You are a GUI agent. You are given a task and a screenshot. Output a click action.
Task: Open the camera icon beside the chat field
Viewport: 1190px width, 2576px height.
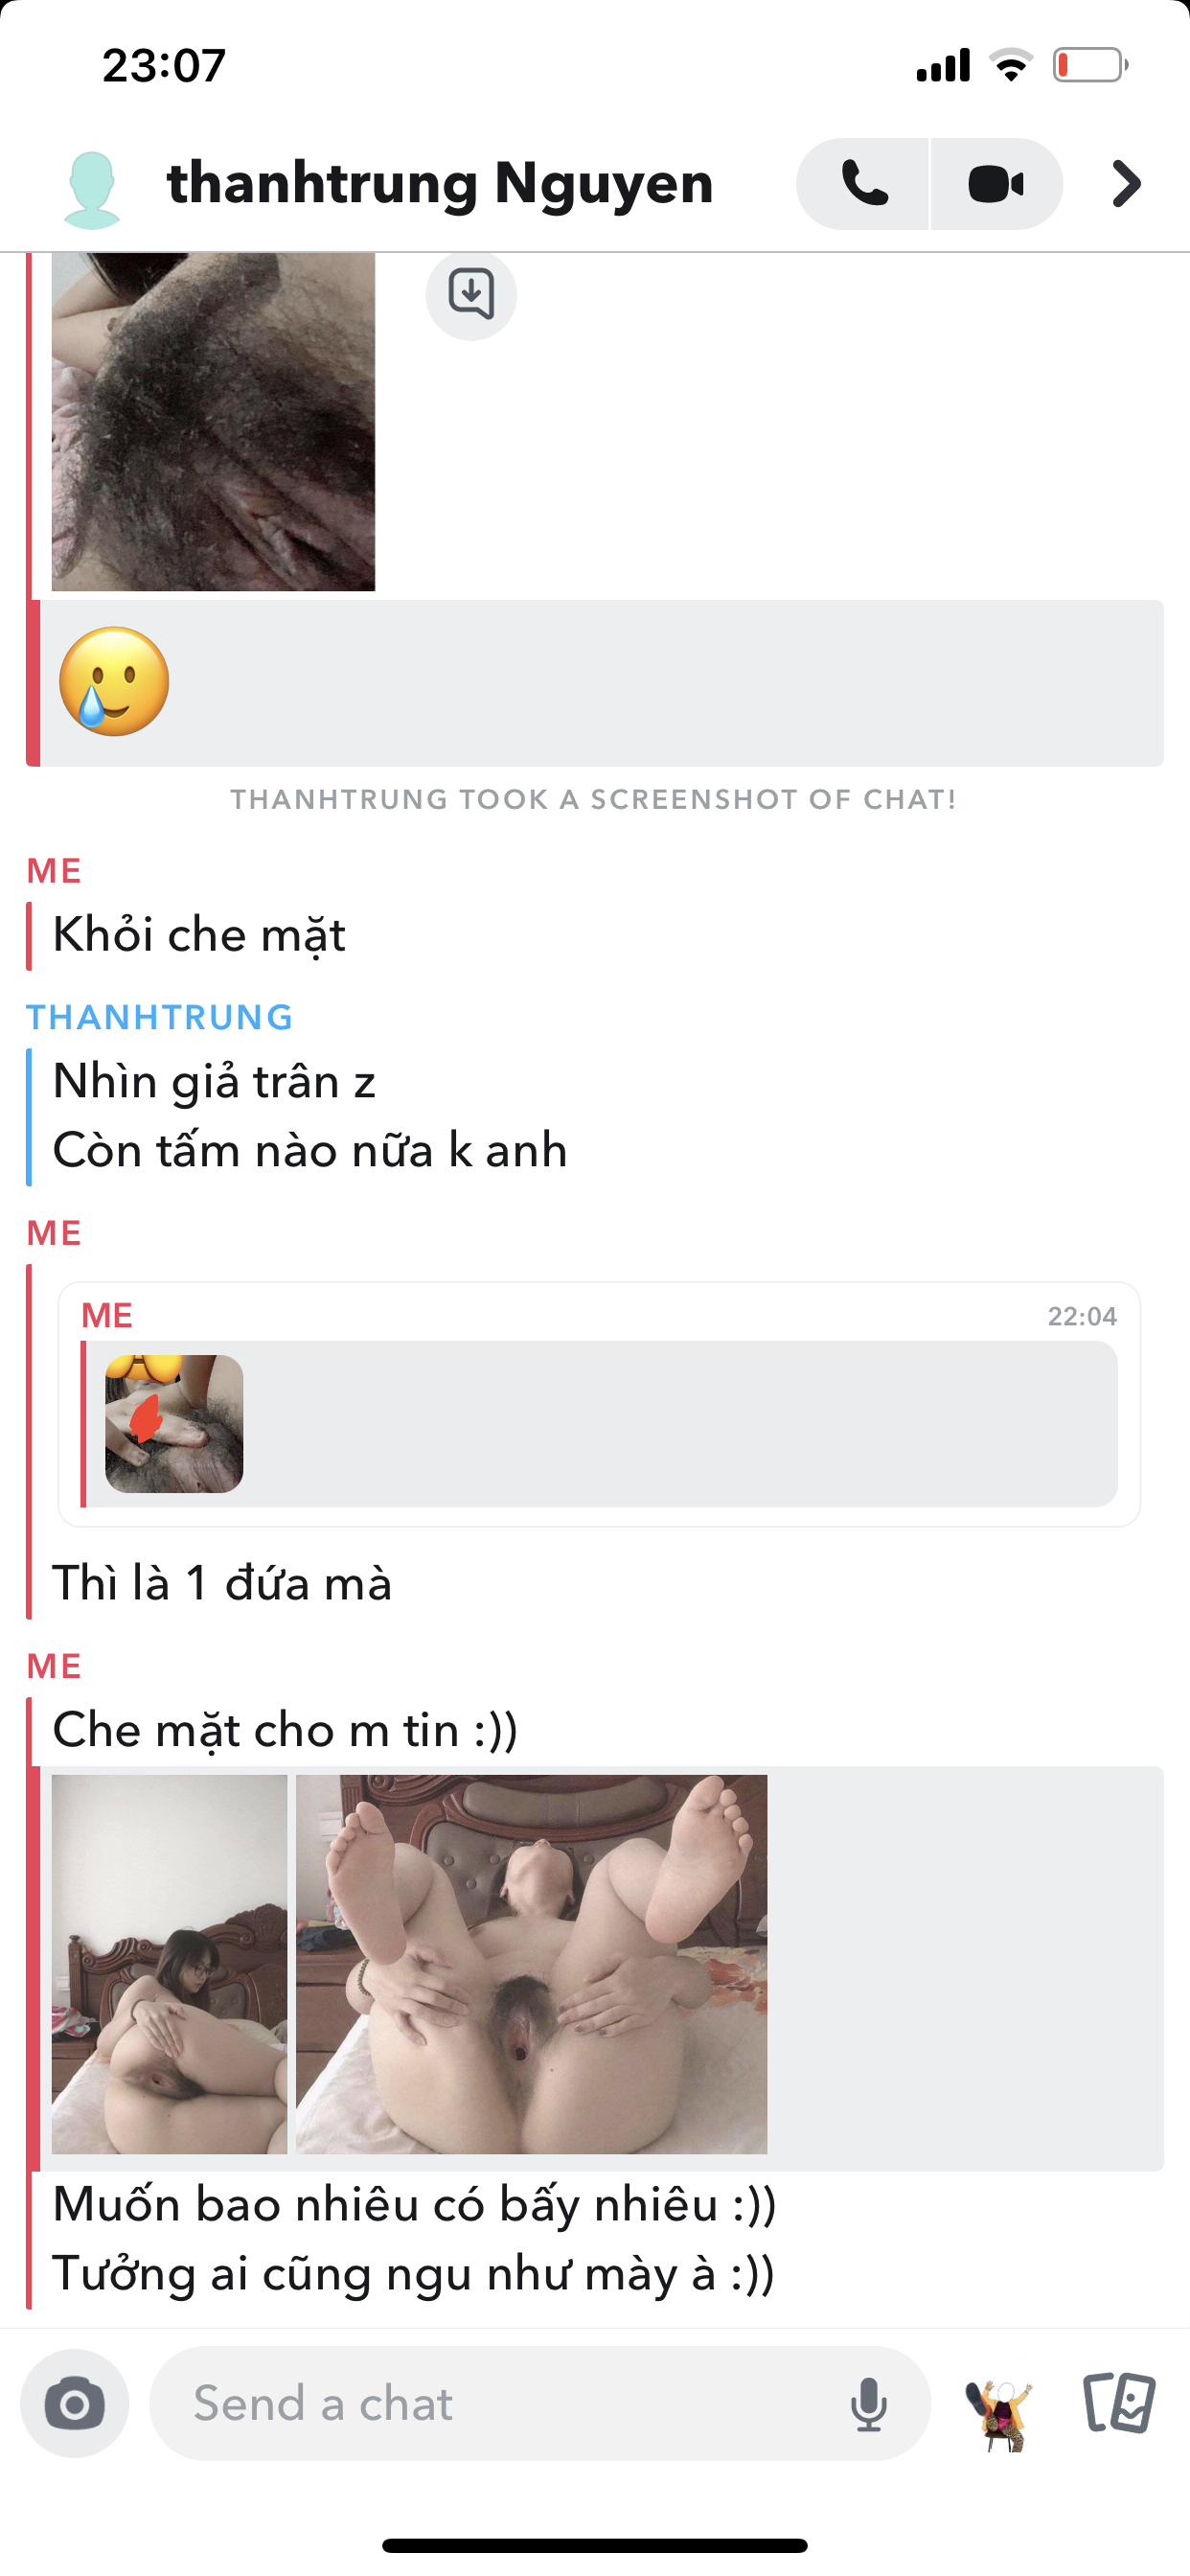click(x=75, y=2404)
